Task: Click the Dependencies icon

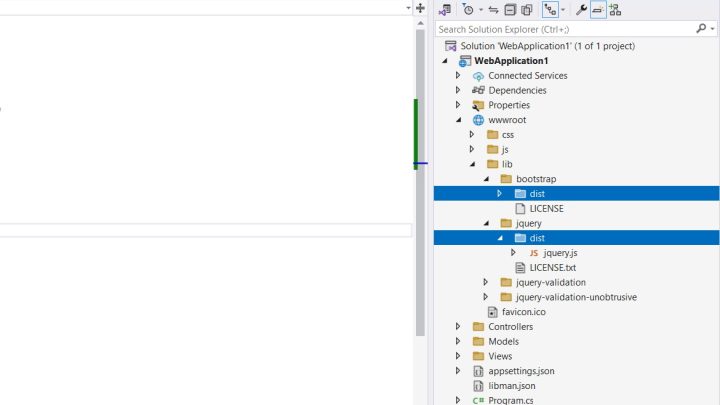Action: tap(478, 90)
